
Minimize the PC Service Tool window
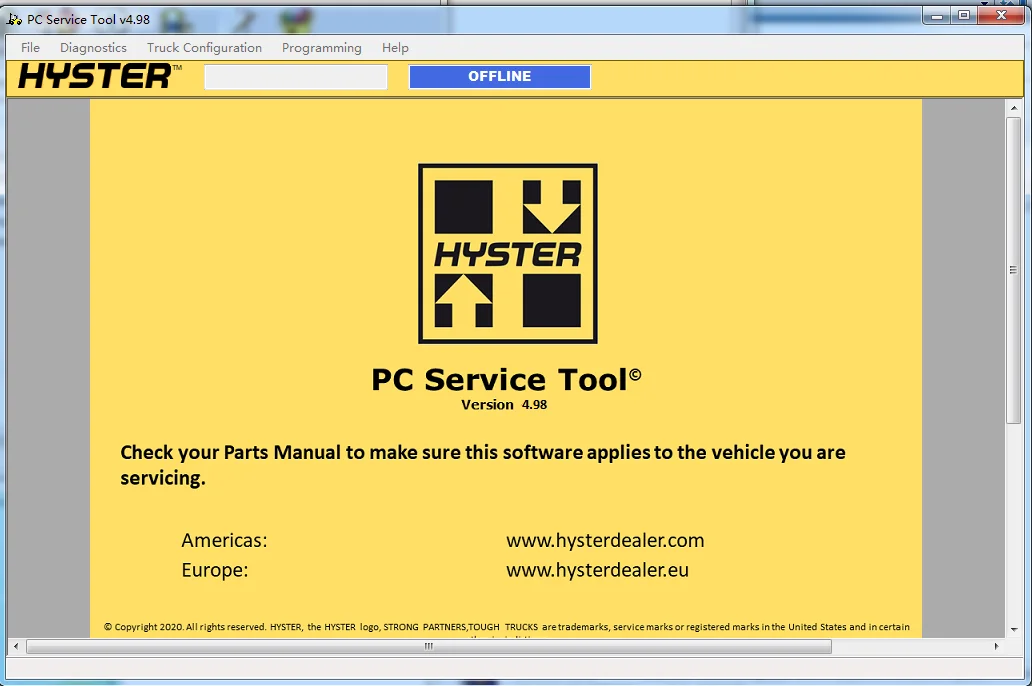937,15
